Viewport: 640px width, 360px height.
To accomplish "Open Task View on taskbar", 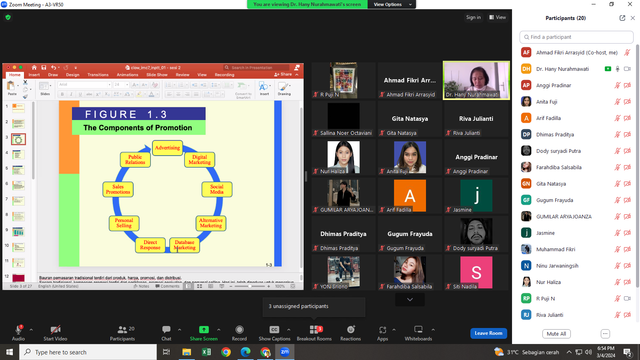I will click(167, 352).
